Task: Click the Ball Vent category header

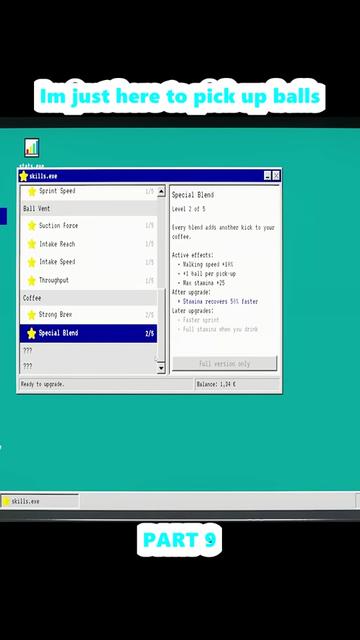Action: pyautogui.click(x=89, y=209)
